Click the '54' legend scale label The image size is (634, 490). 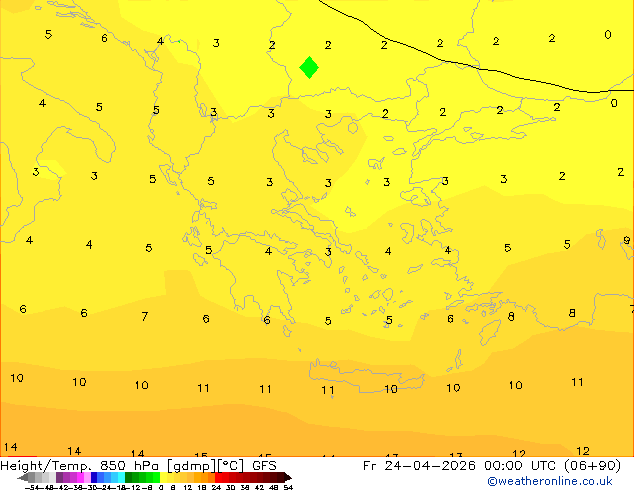(x=288, y=487)
